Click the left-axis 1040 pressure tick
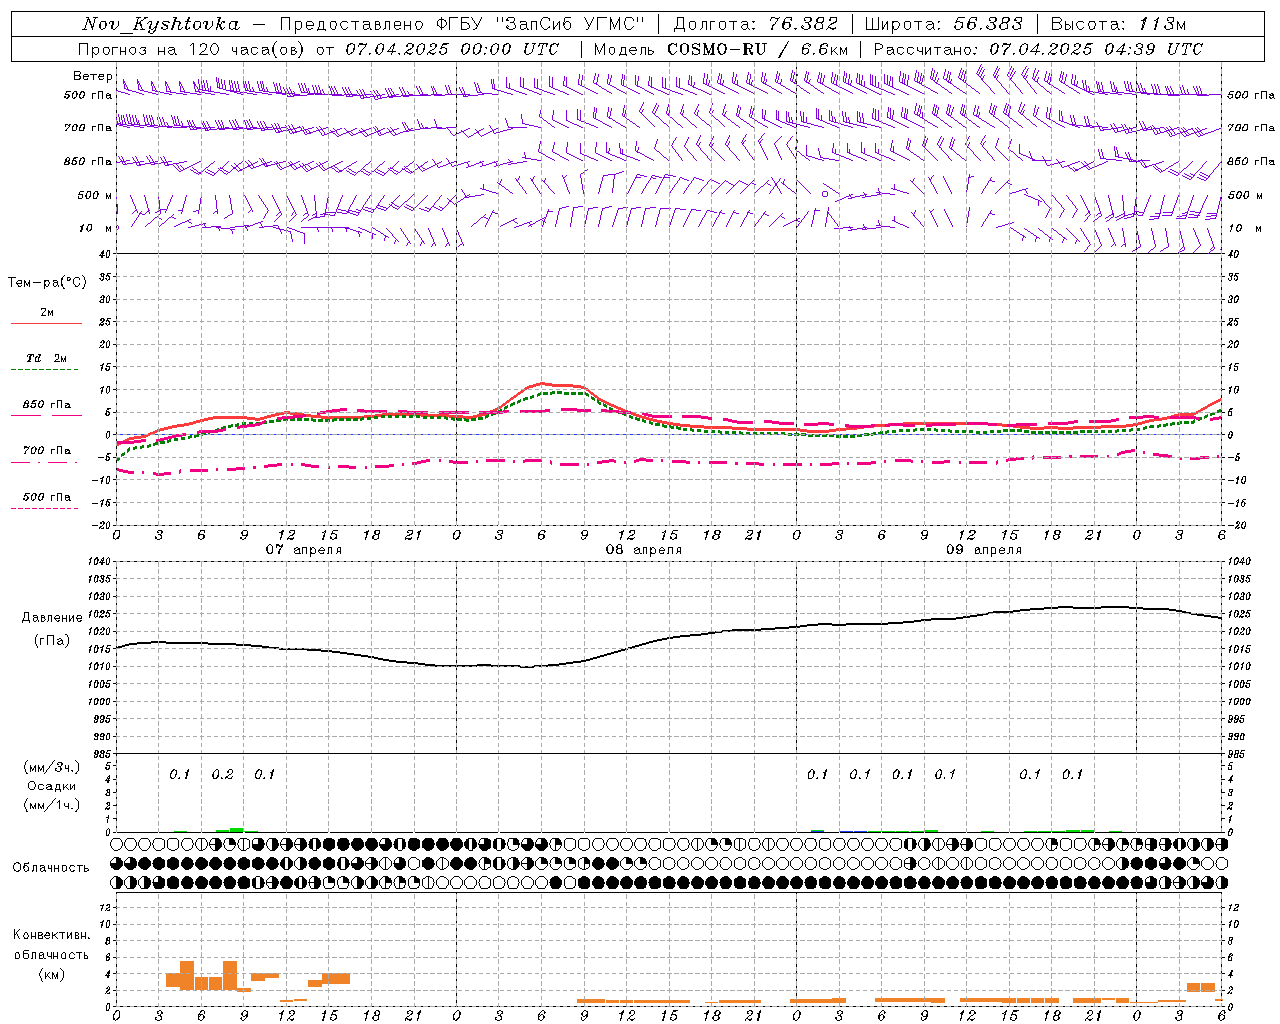Viewport: 1280px width, 1024px height. tap(100, 562)
